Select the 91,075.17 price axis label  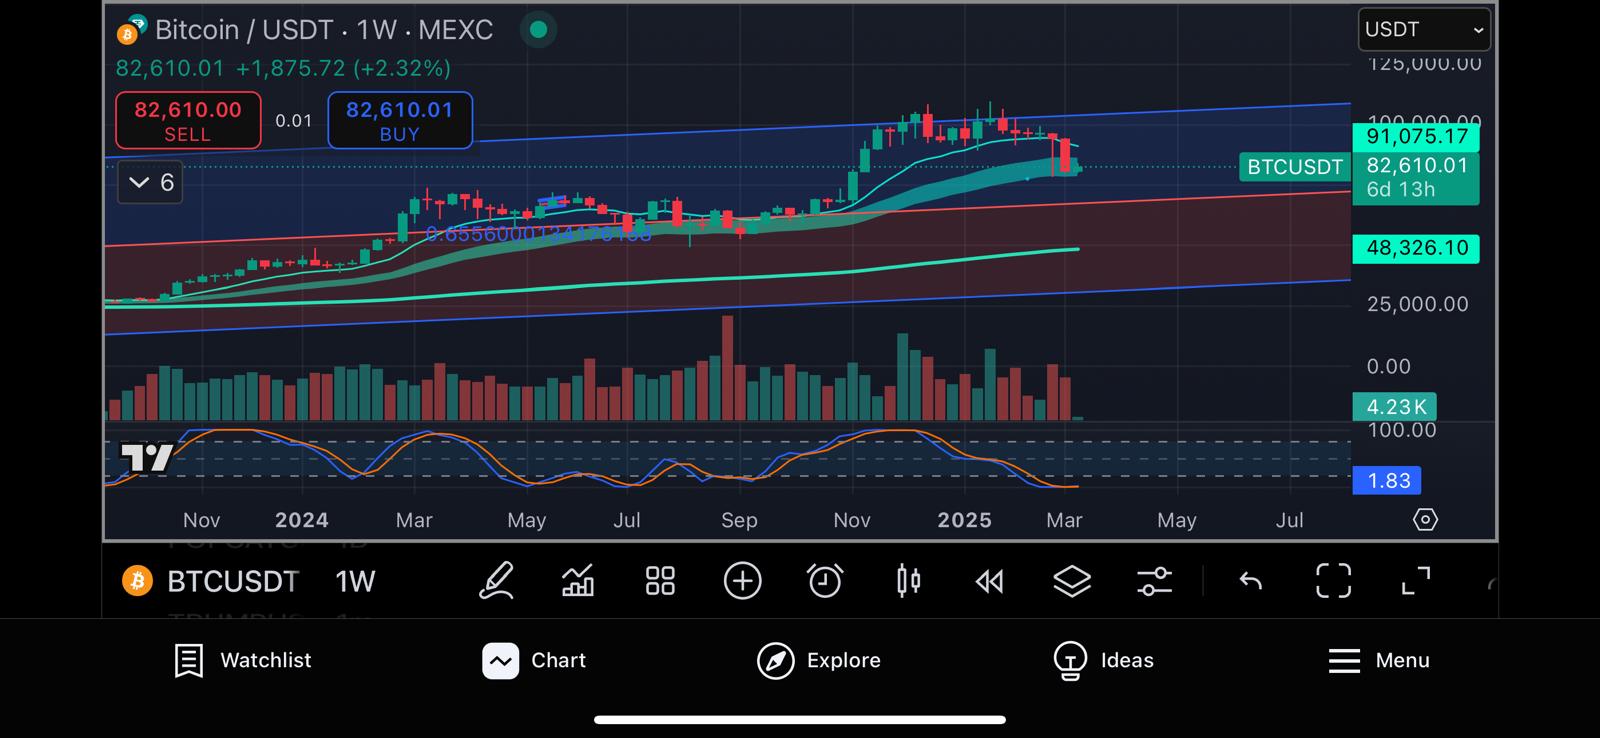[x=1416, y=136]
